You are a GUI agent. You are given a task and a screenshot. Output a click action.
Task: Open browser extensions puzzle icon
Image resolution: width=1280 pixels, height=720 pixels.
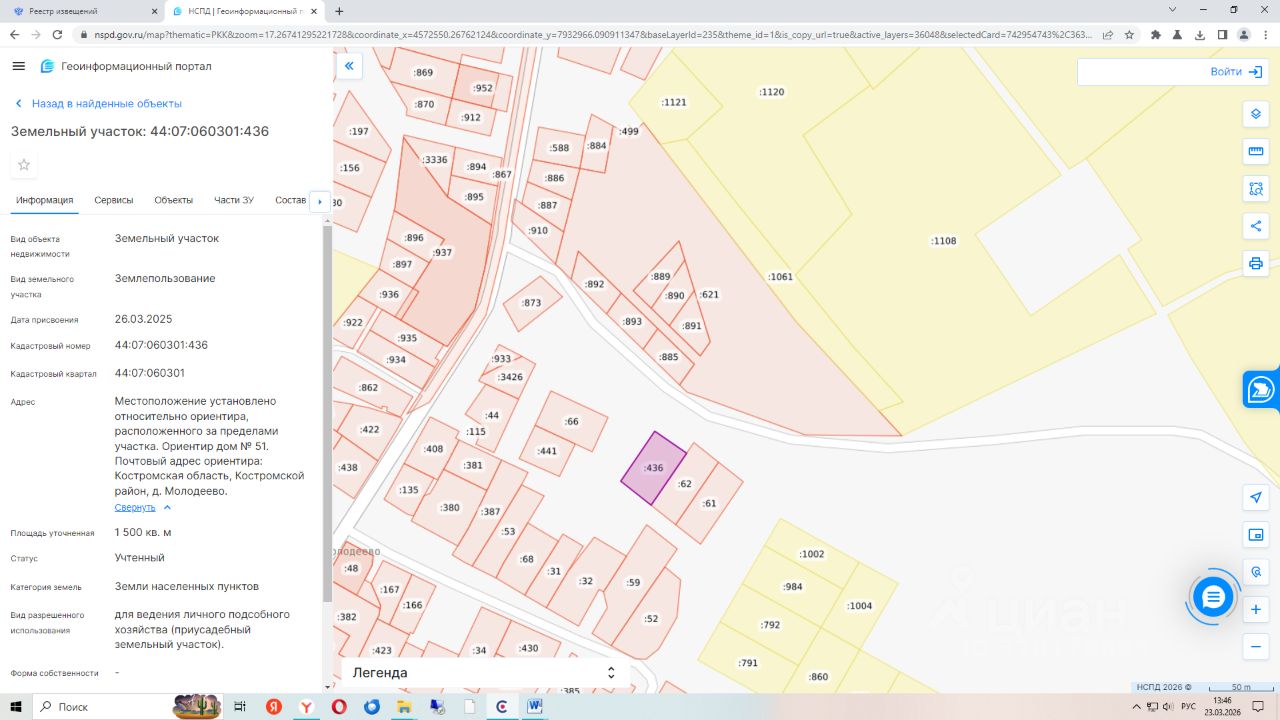[1156, 34]
